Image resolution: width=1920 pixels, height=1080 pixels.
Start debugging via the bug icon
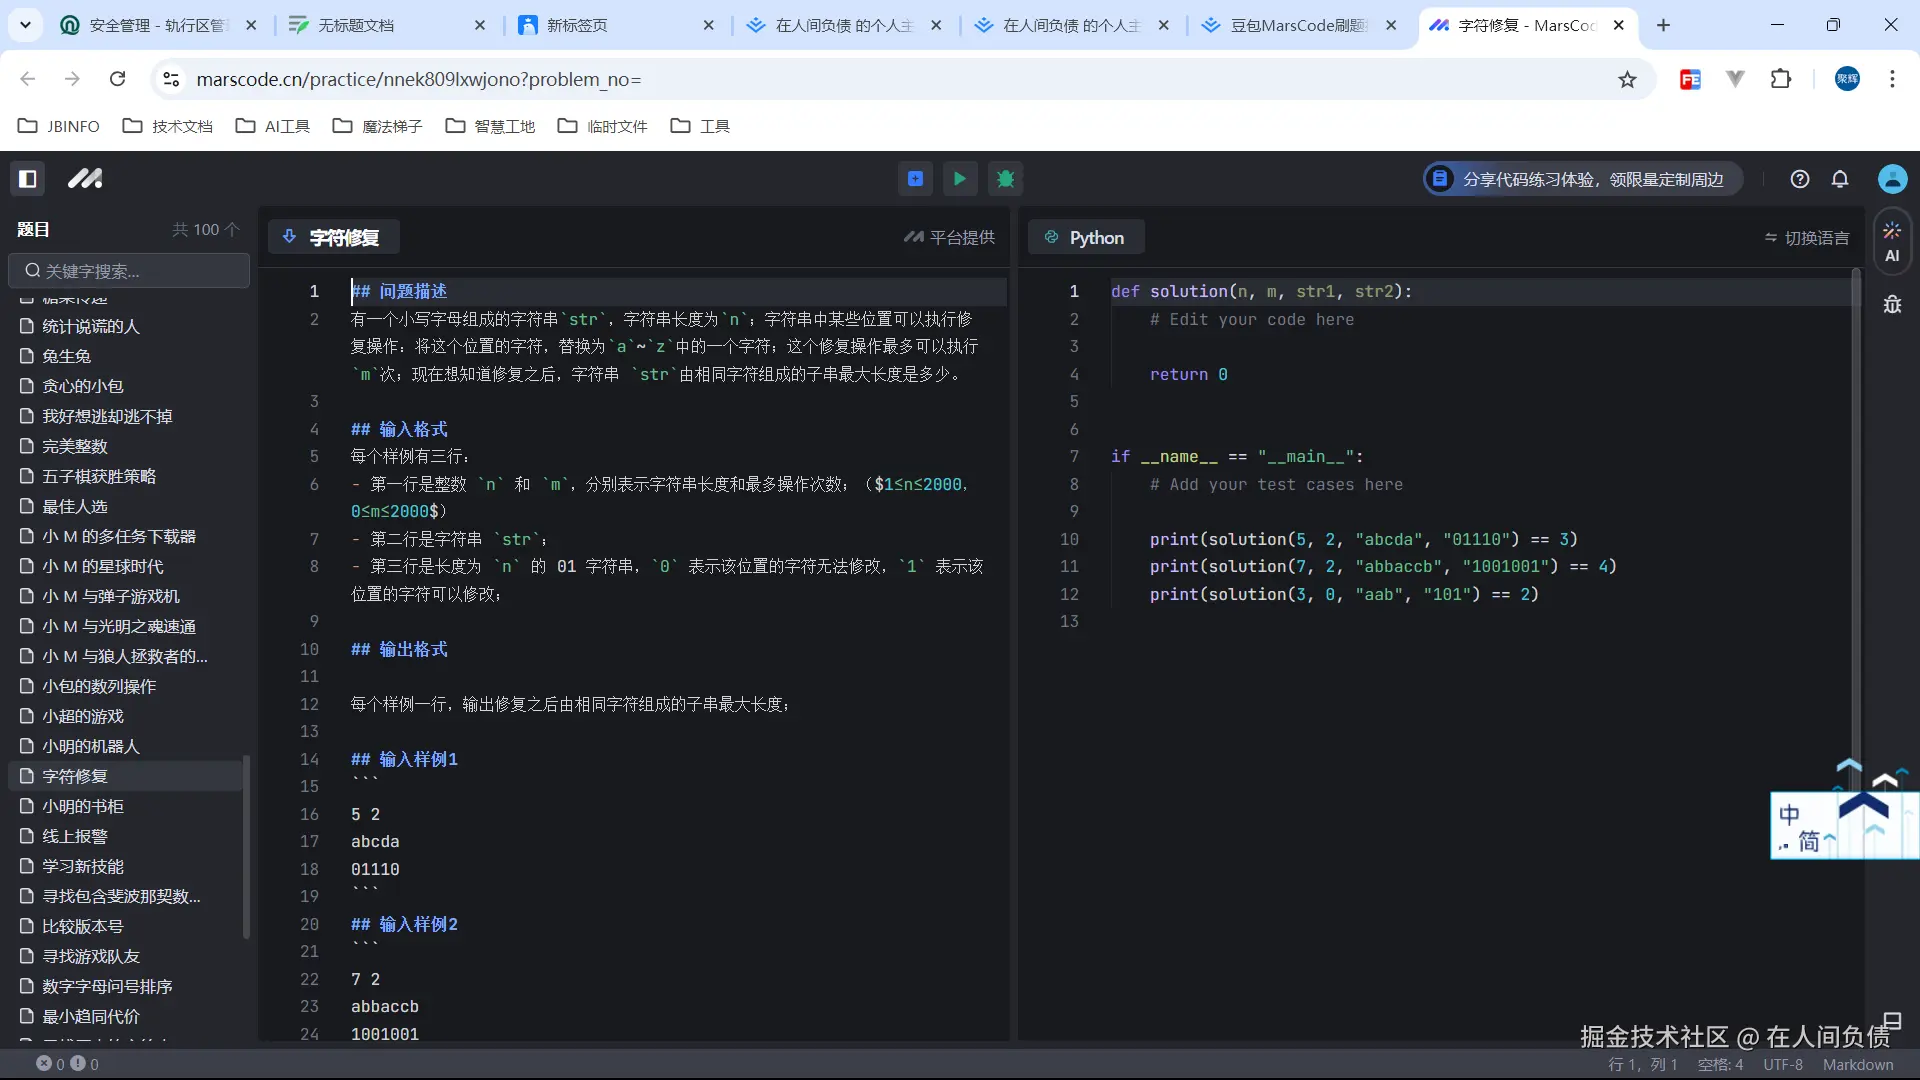coord(1006,178)
